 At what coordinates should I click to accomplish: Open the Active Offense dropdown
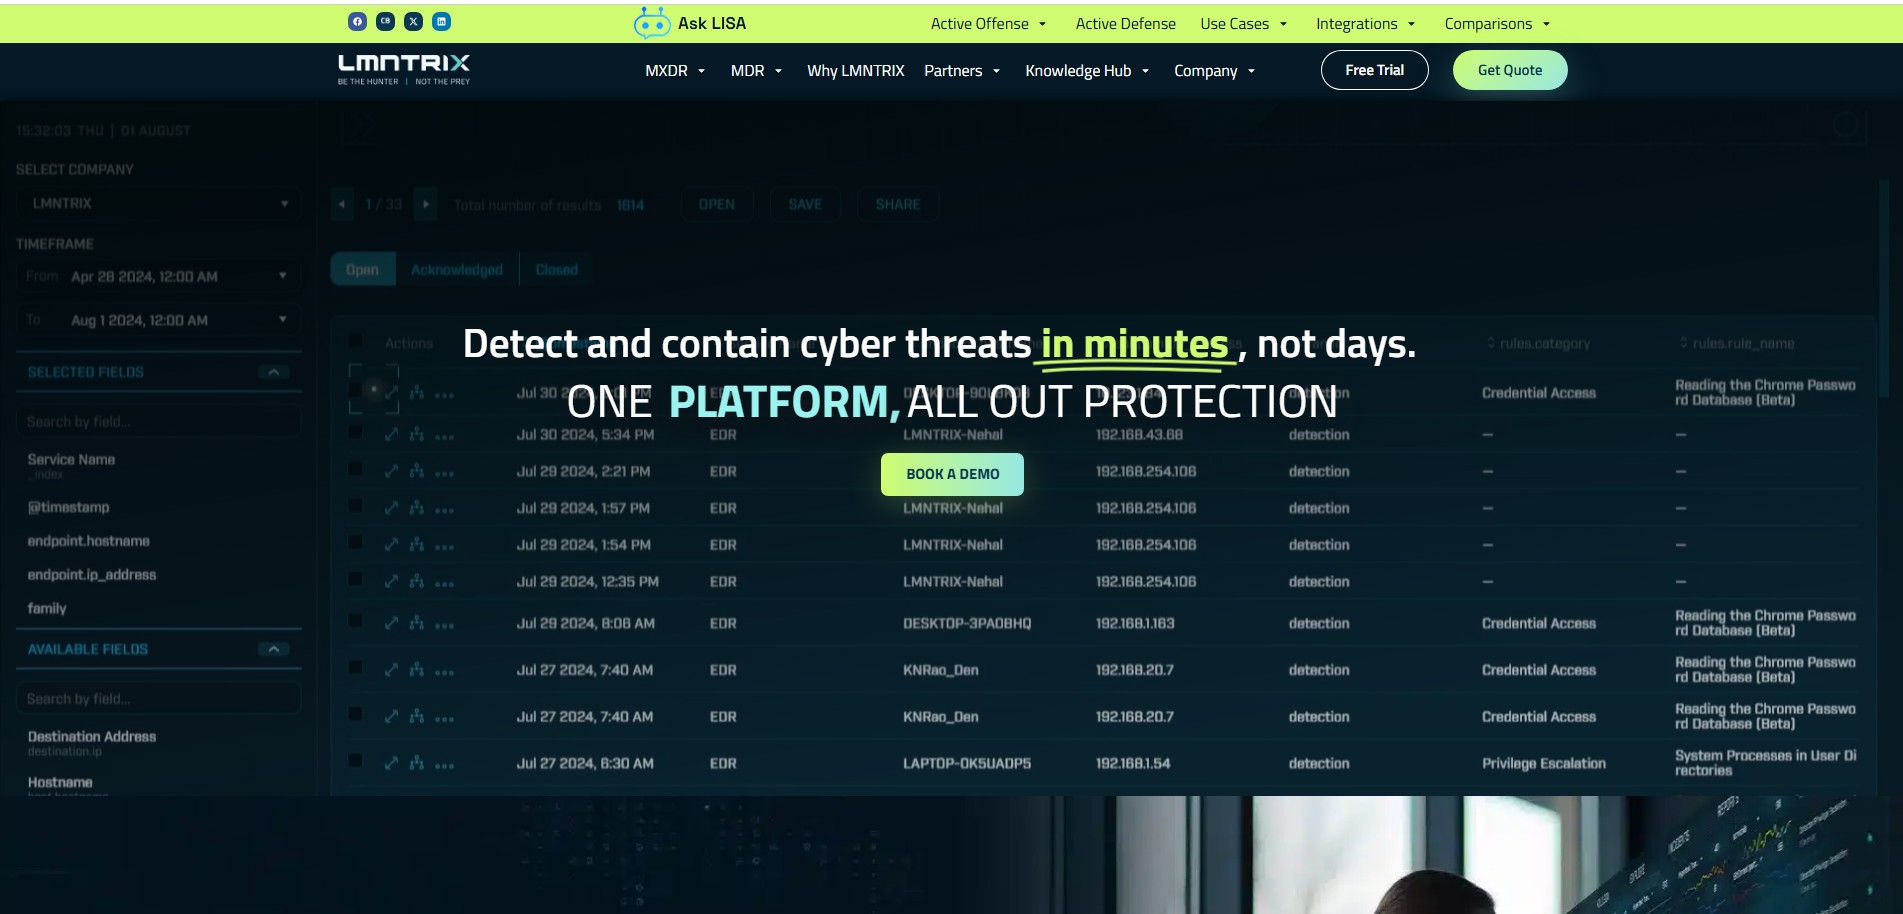[x=988, y=24]
